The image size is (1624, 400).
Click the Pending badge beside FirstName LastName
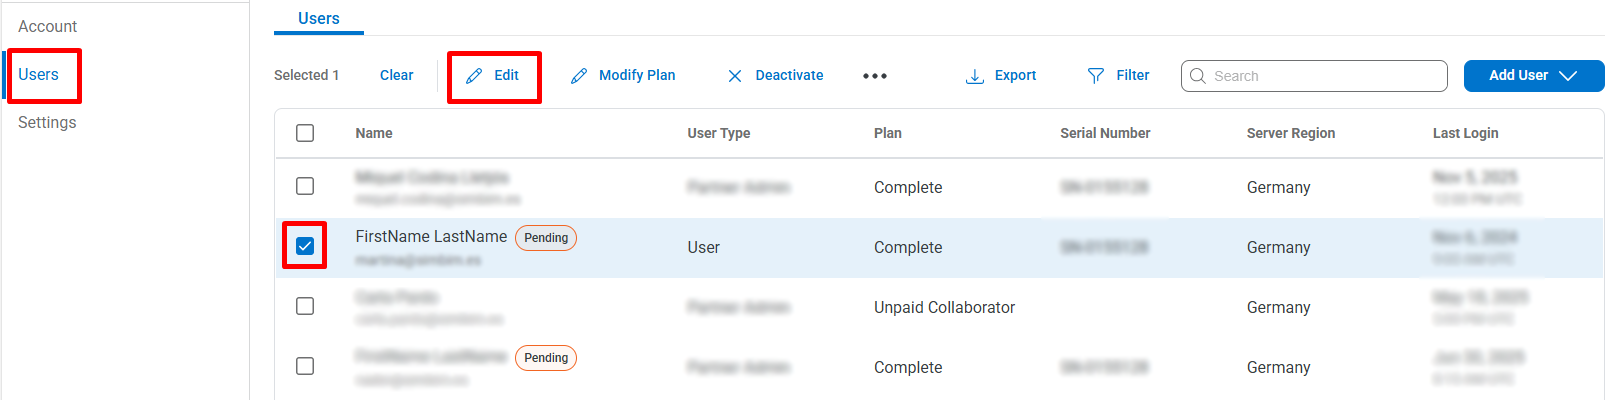coord(546,238)
